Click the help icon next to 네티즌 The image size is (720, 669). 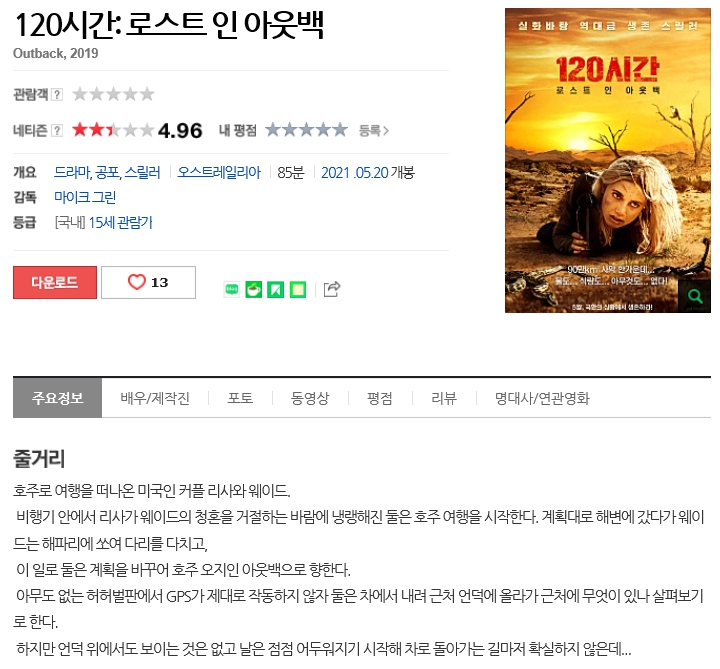(56, 131)
